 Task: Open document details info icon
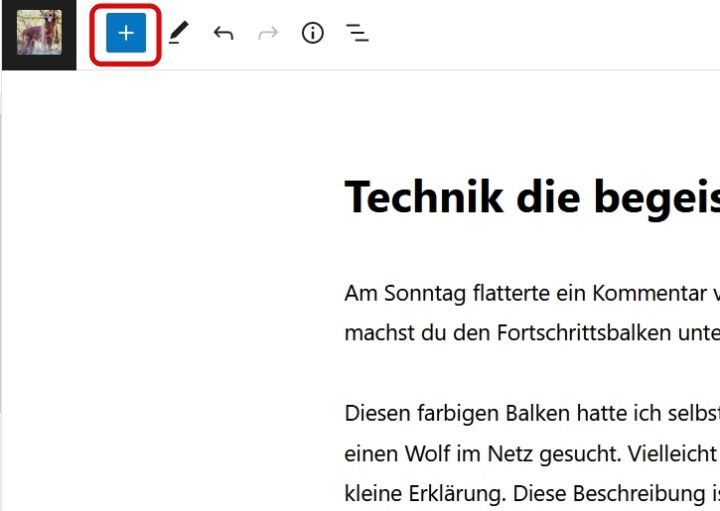[x=313, y=34]
